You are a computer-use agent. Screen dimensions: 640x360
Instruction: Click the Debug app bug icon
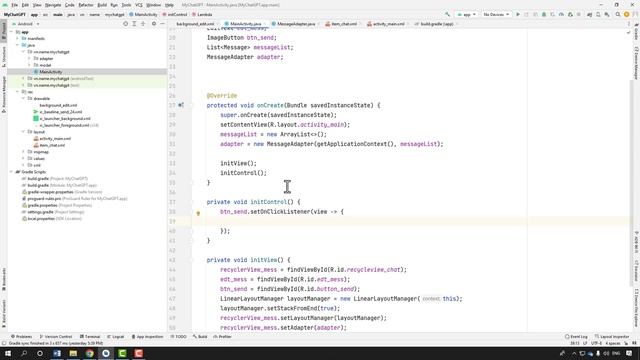tap(544, 15)
